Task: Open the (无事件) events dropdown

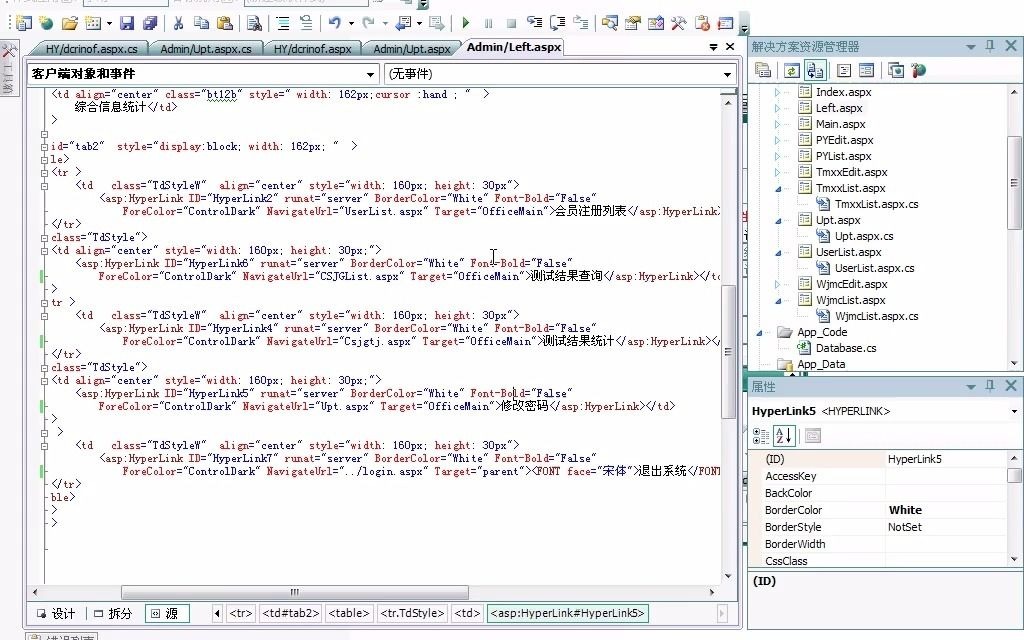Action: (728, 72)
